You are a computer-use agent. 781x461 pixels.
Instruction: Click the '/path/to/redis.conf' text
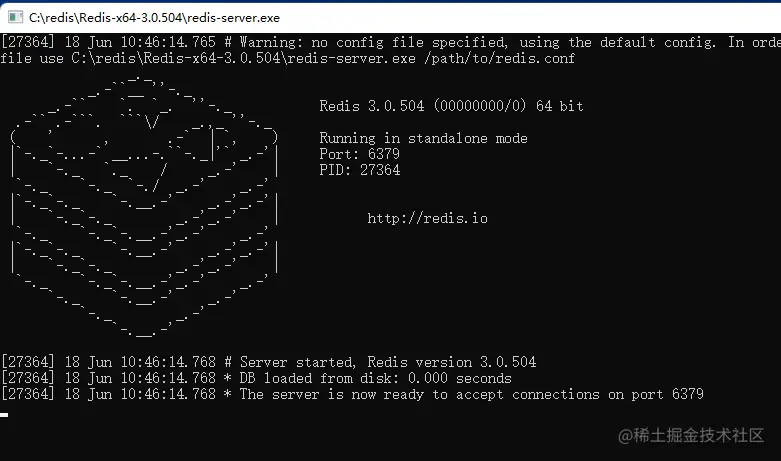[x=500, y=58]
